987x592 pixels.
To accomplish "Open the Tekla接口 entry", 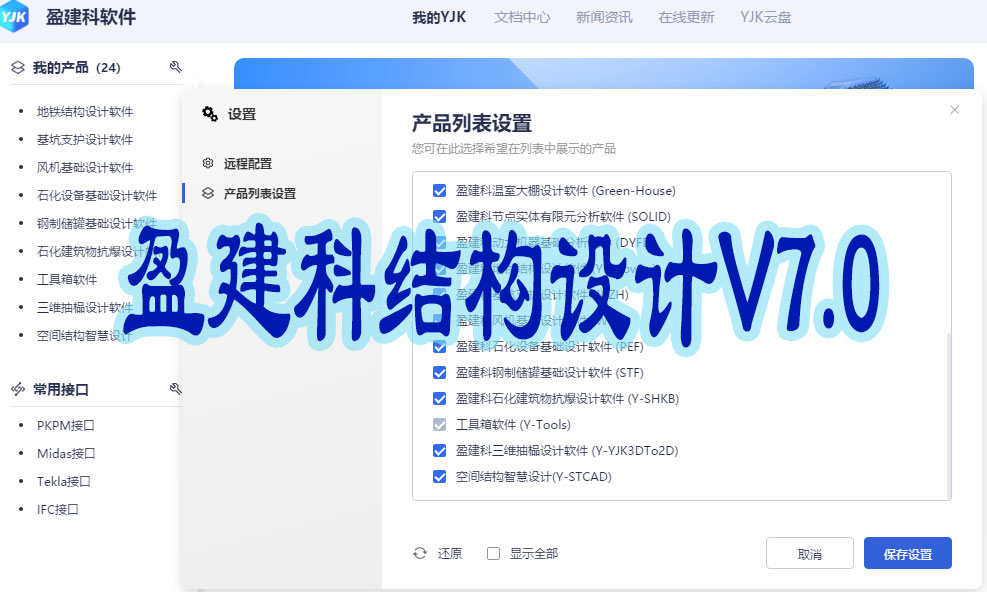I will [x=64, y=481].
